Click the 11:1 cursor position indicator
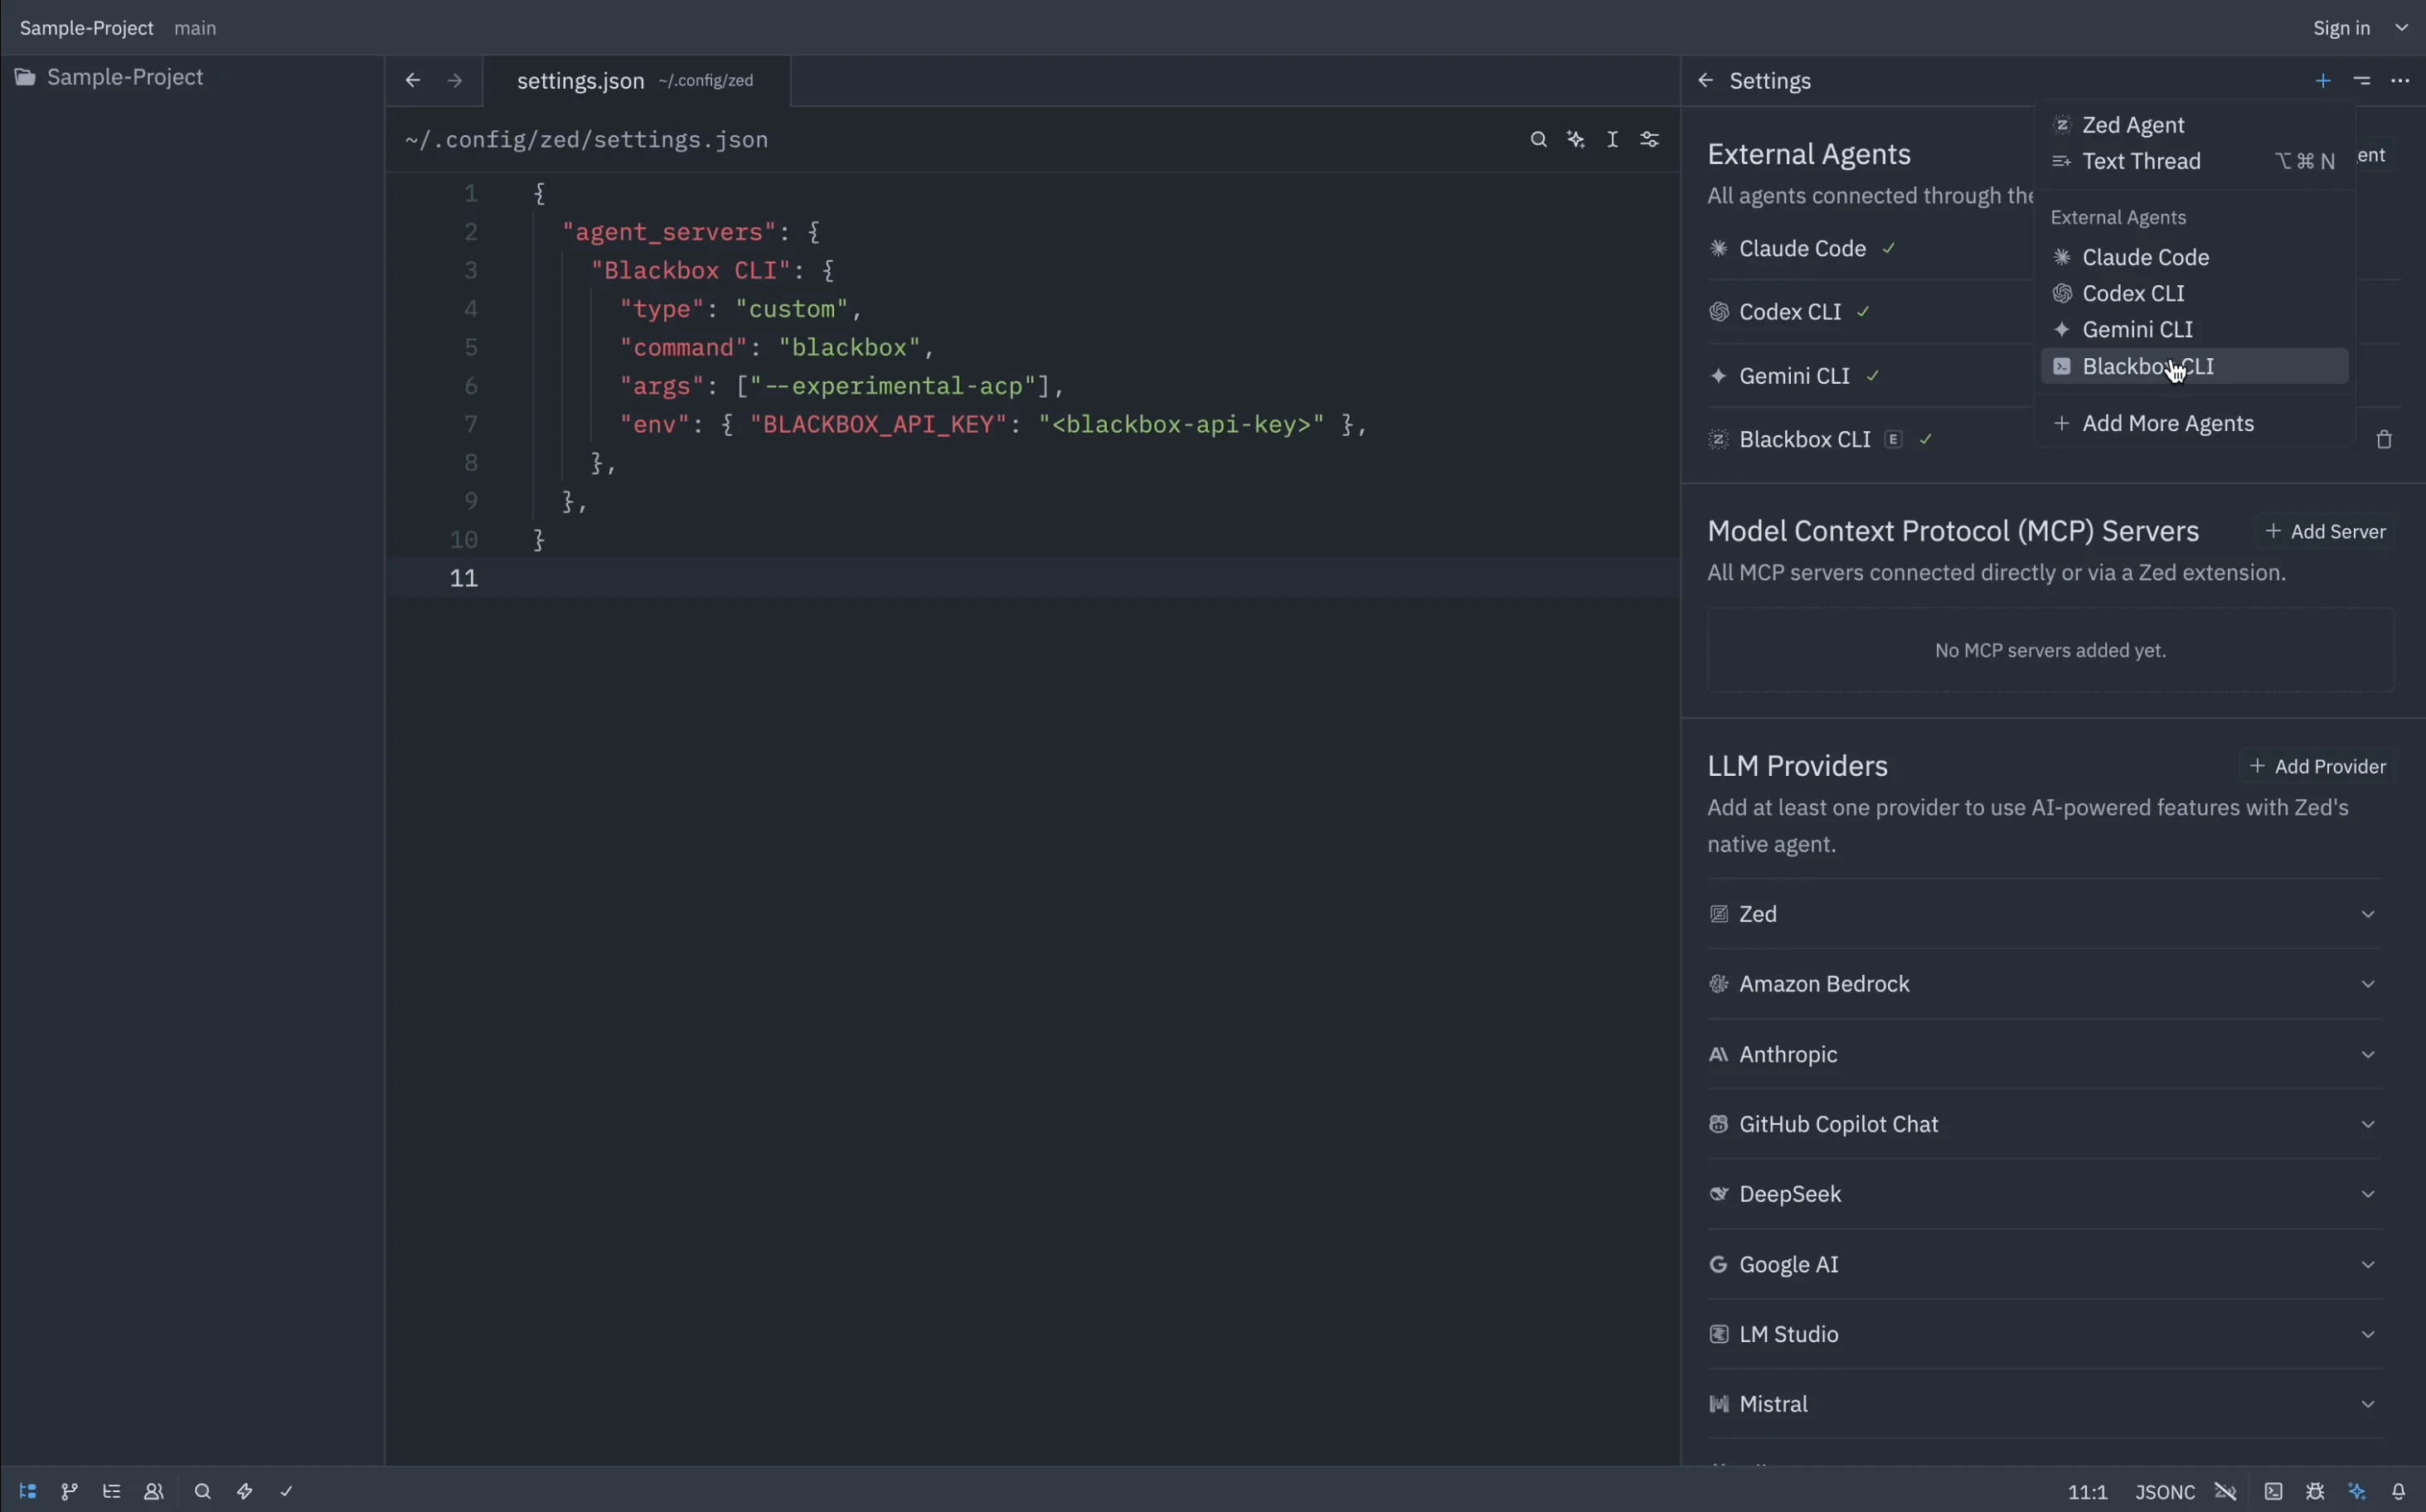The width and height of the screenshot is (2426, 1512). tap(2087, 1492)
